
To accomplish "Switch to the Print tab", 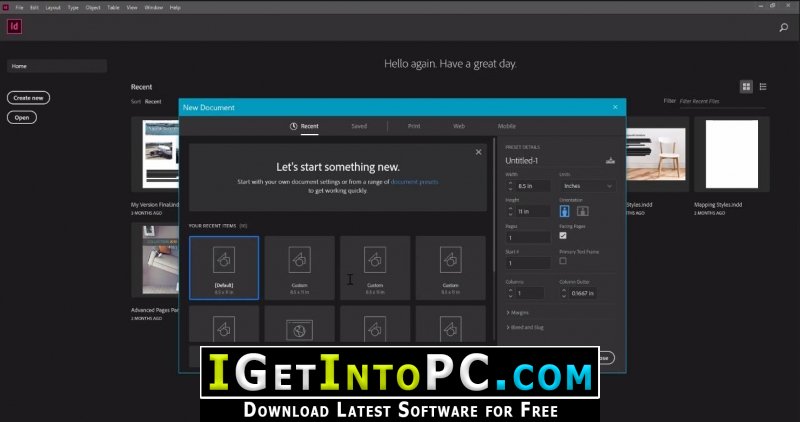I will [414, 126].
